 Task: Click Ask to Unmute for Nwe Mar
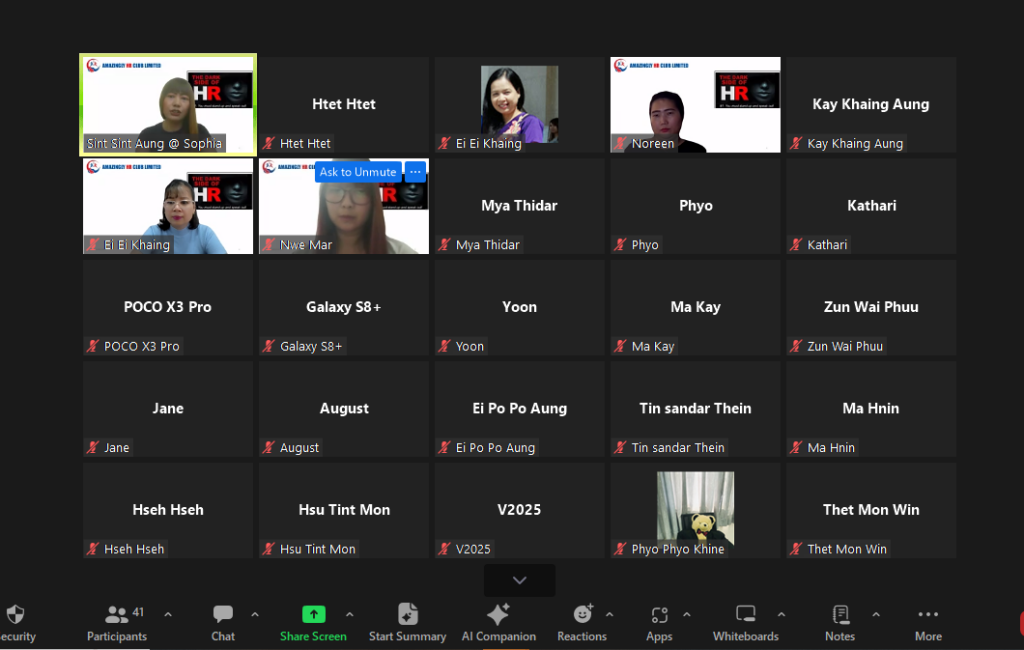[x=358, y=172]
